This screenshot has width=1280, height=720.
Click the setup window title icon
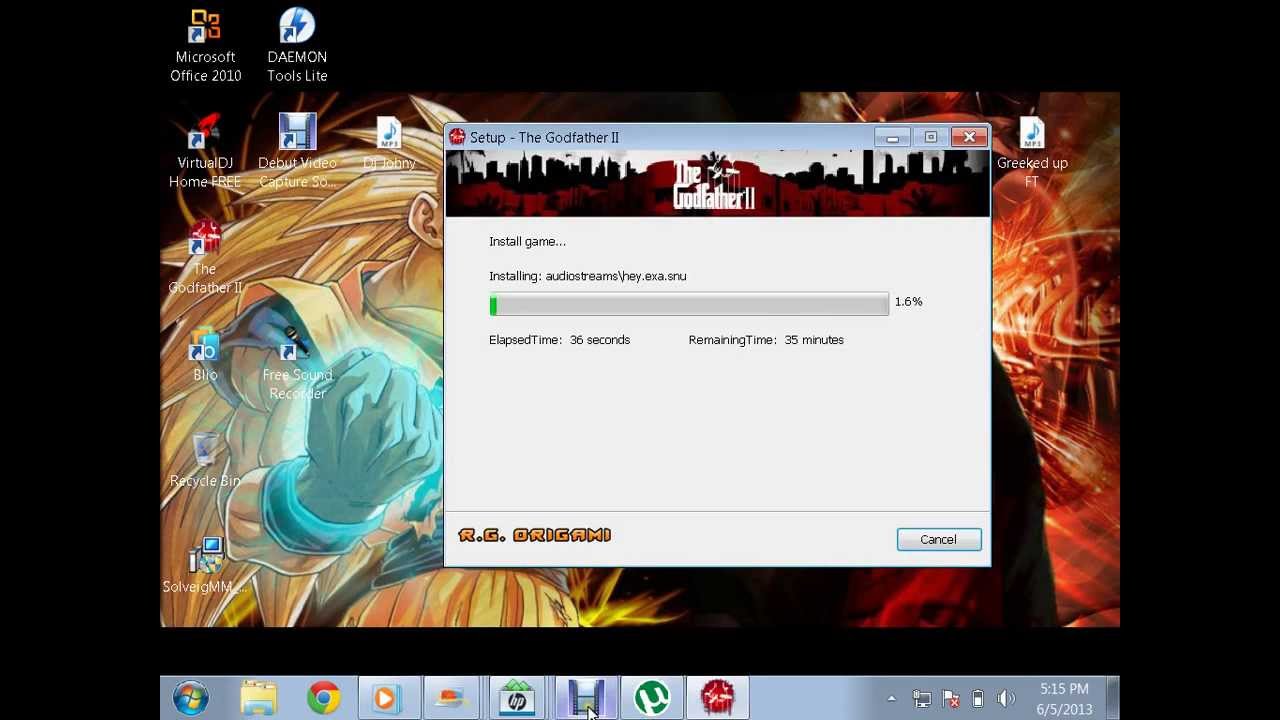point(457,137)
